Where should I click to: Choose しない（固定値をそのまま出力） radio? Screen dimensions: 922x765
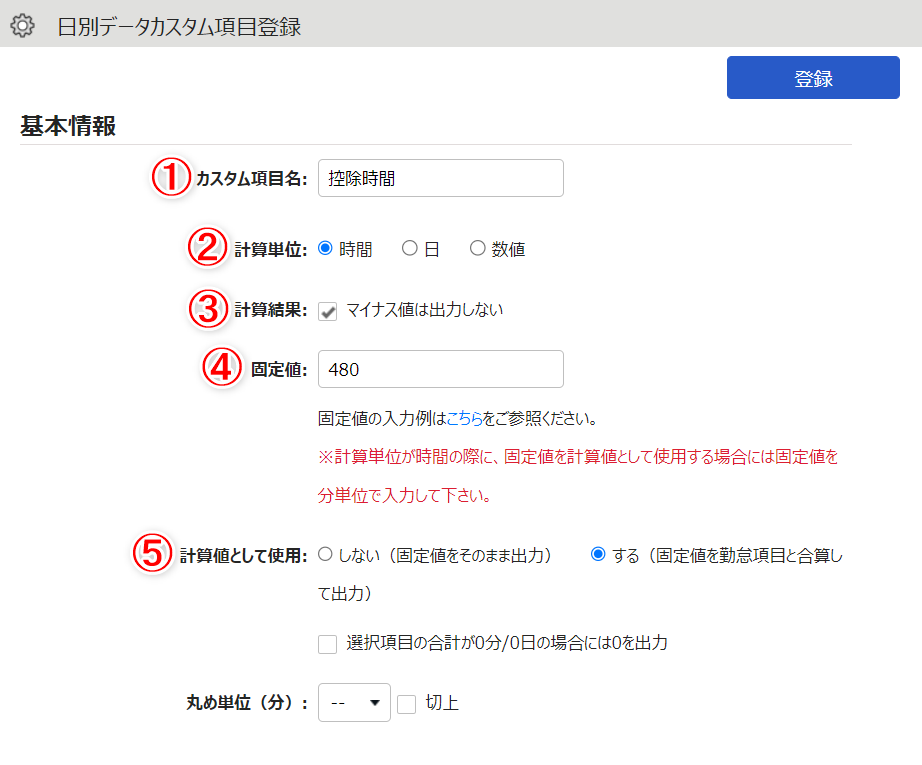325,554
